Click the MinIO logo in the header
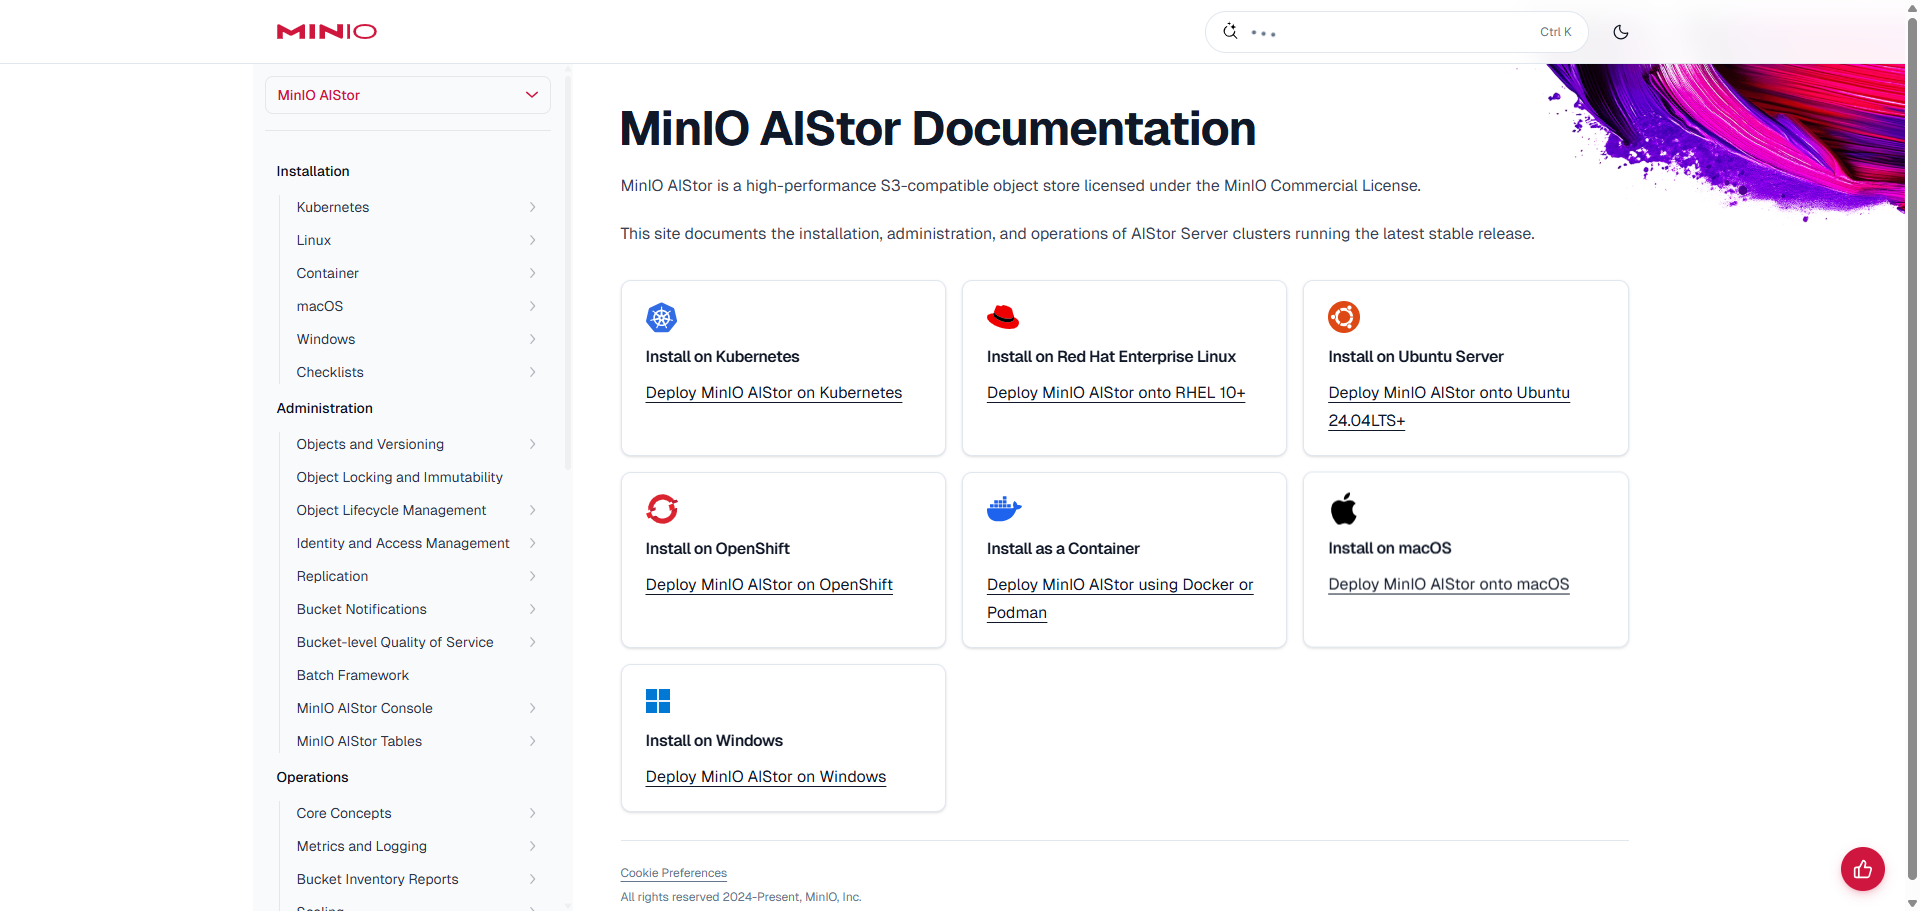1920x911 pixels. [326, 32]
